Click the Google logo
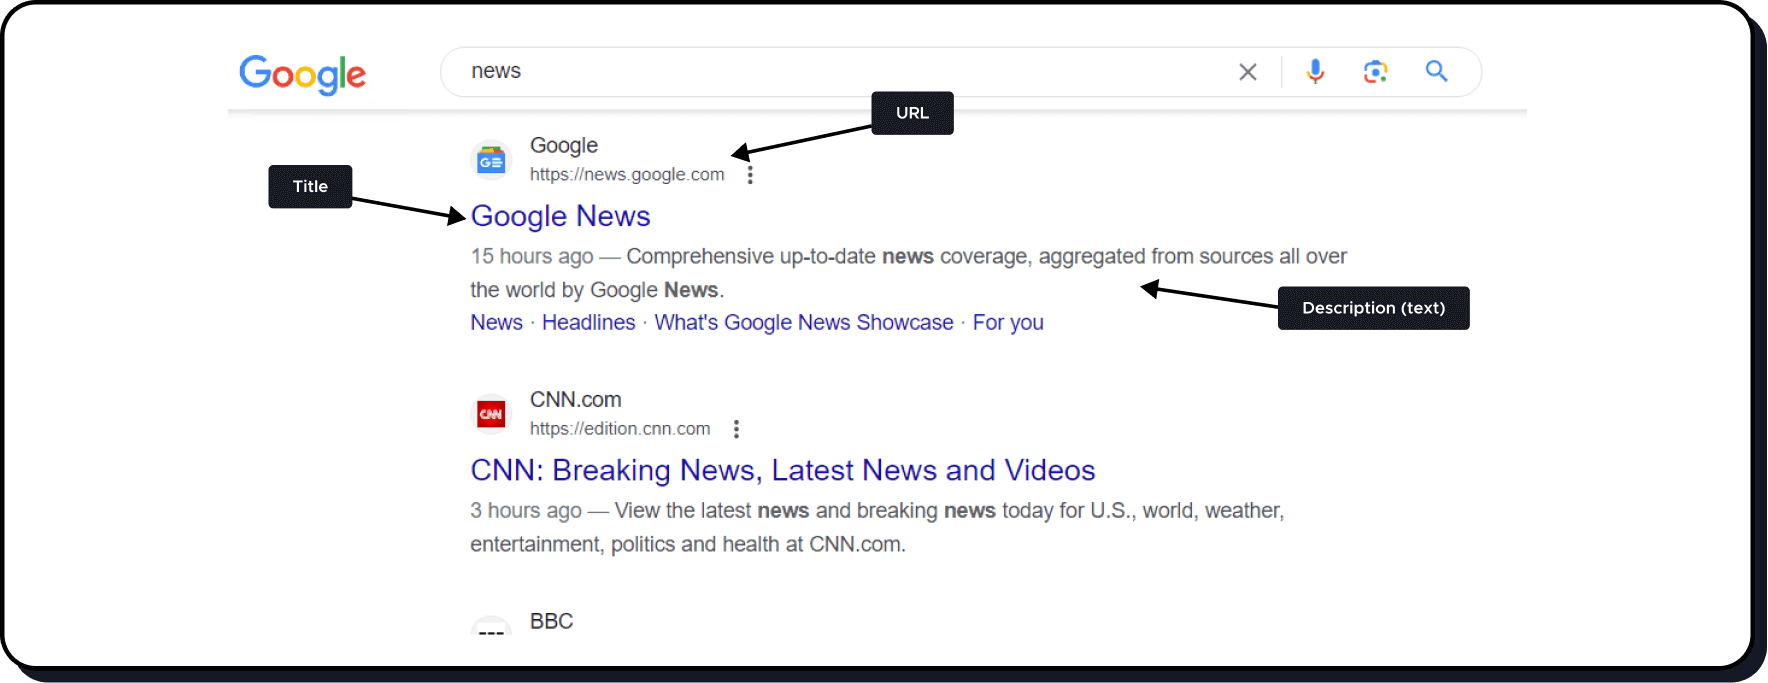Viewport: 1768px width, 683px height. click(303, 74)
